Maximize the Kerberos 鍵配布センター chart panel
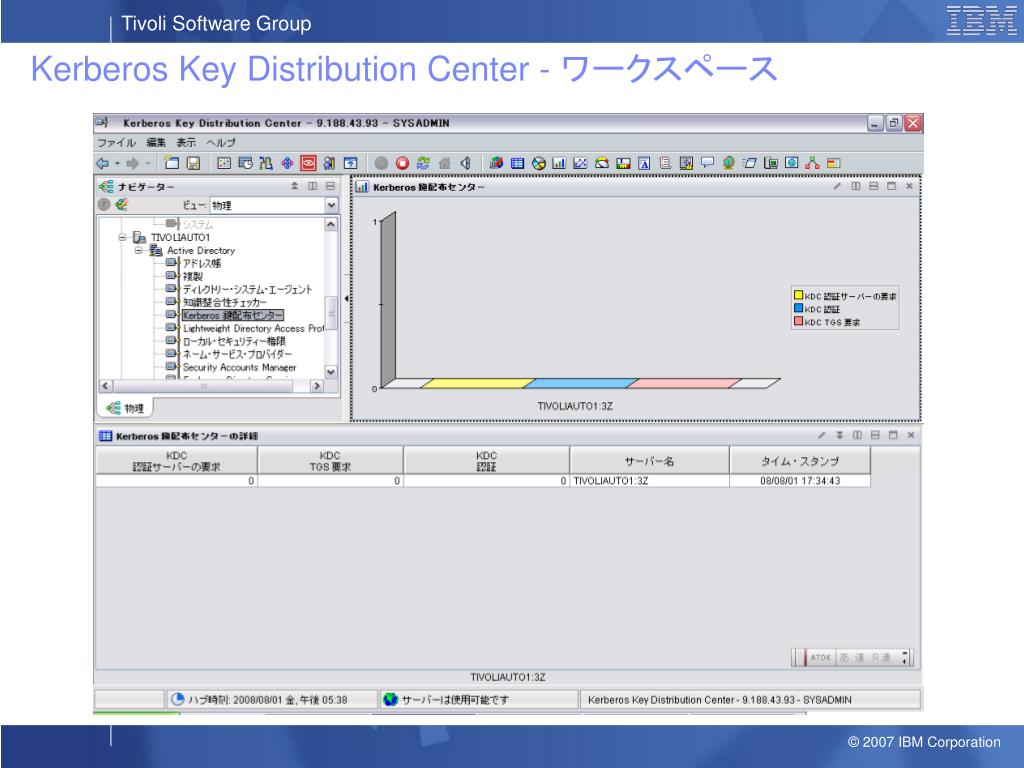1024x768 pixels. [x=891, y=187]
